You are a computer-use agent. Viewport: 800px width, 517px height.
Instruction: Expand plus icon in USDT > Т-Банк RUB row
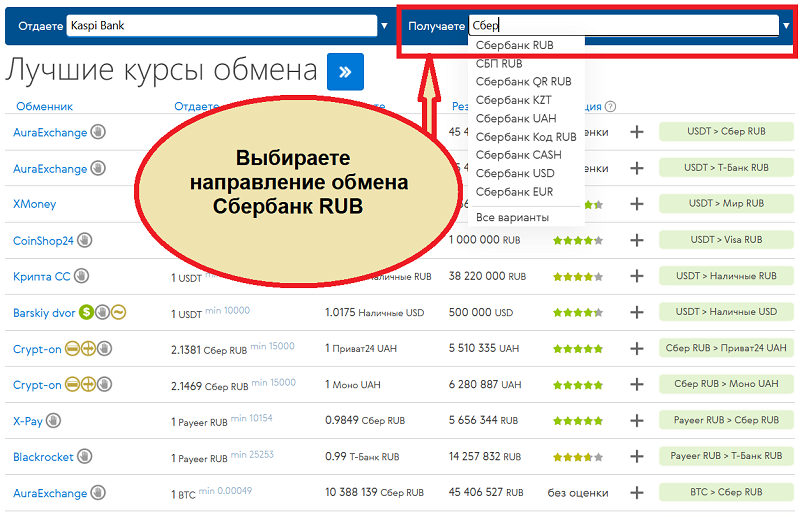pyautogui.click(x=637, y=168)
